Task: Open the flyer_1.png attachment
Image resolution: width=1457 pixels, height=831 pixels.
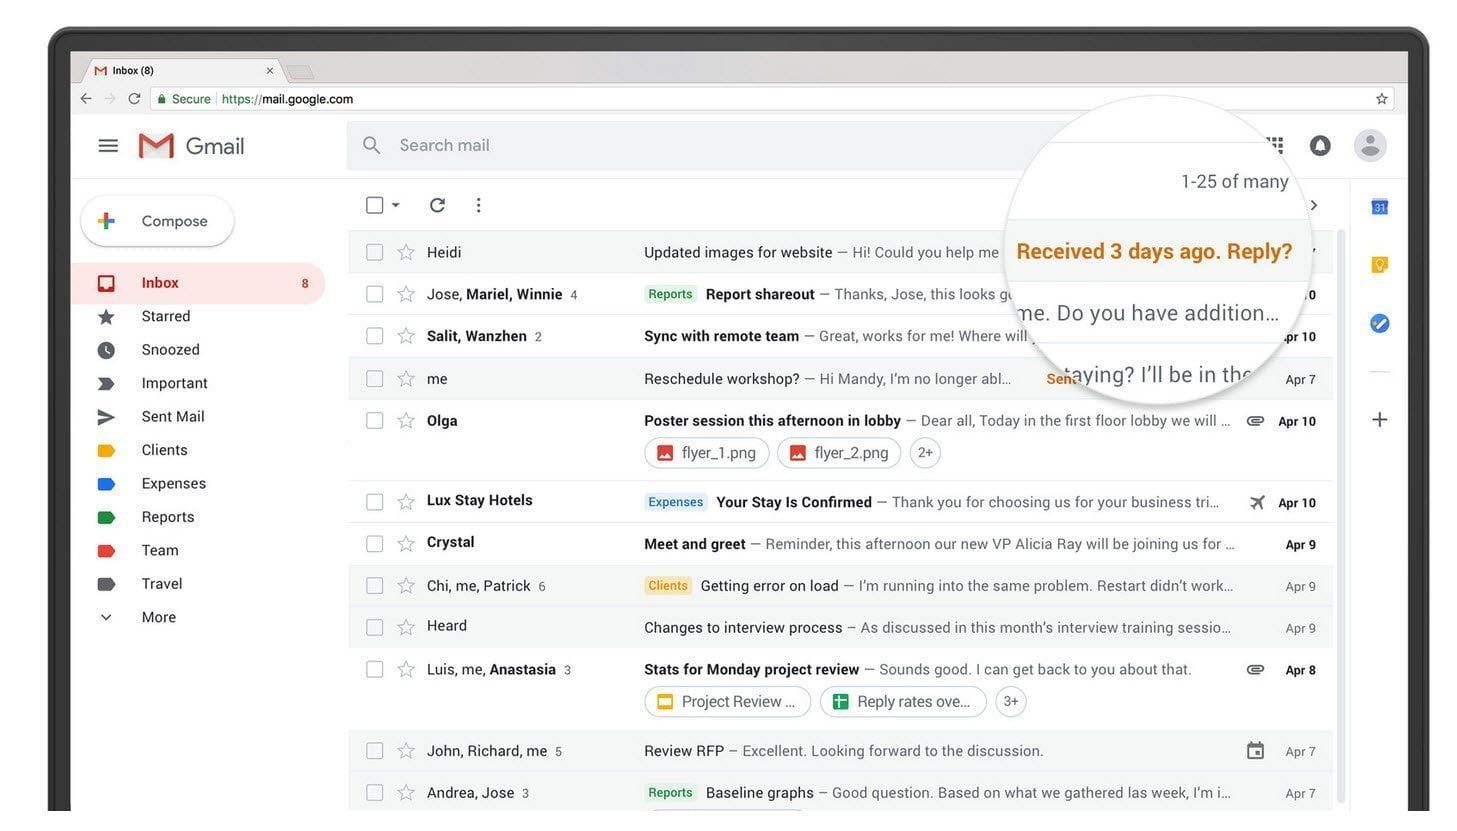Action: [x=706, y=453]
